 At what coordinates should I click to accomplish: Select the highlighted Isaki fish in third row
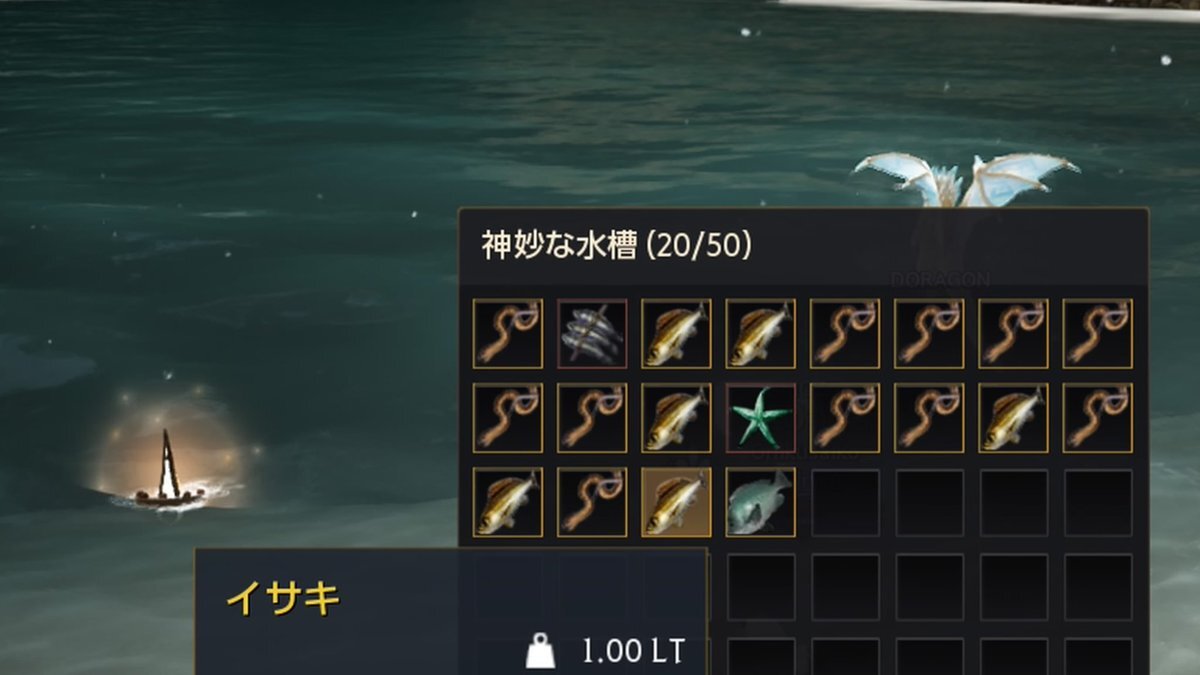(676, 502)
